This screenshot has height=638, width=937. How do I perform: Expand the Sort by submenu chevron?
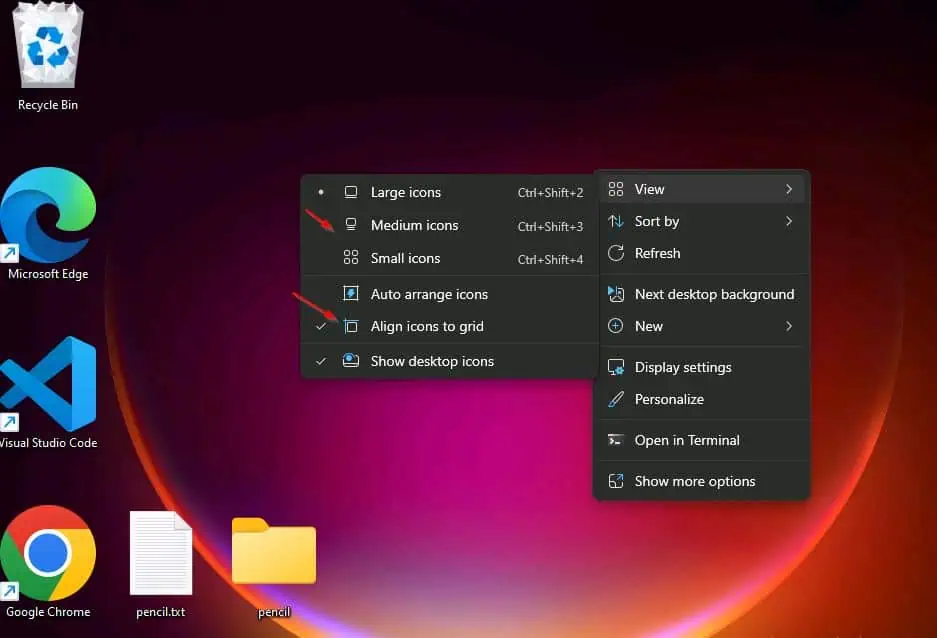pos(789,222)
